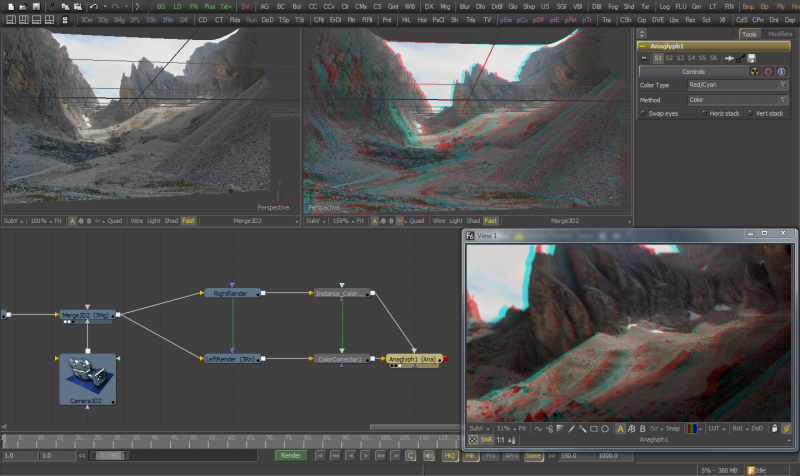This screenshot has width=800, height=476.
Task: Add a Merge (Mrg) tool
Action: pos(445,7)
